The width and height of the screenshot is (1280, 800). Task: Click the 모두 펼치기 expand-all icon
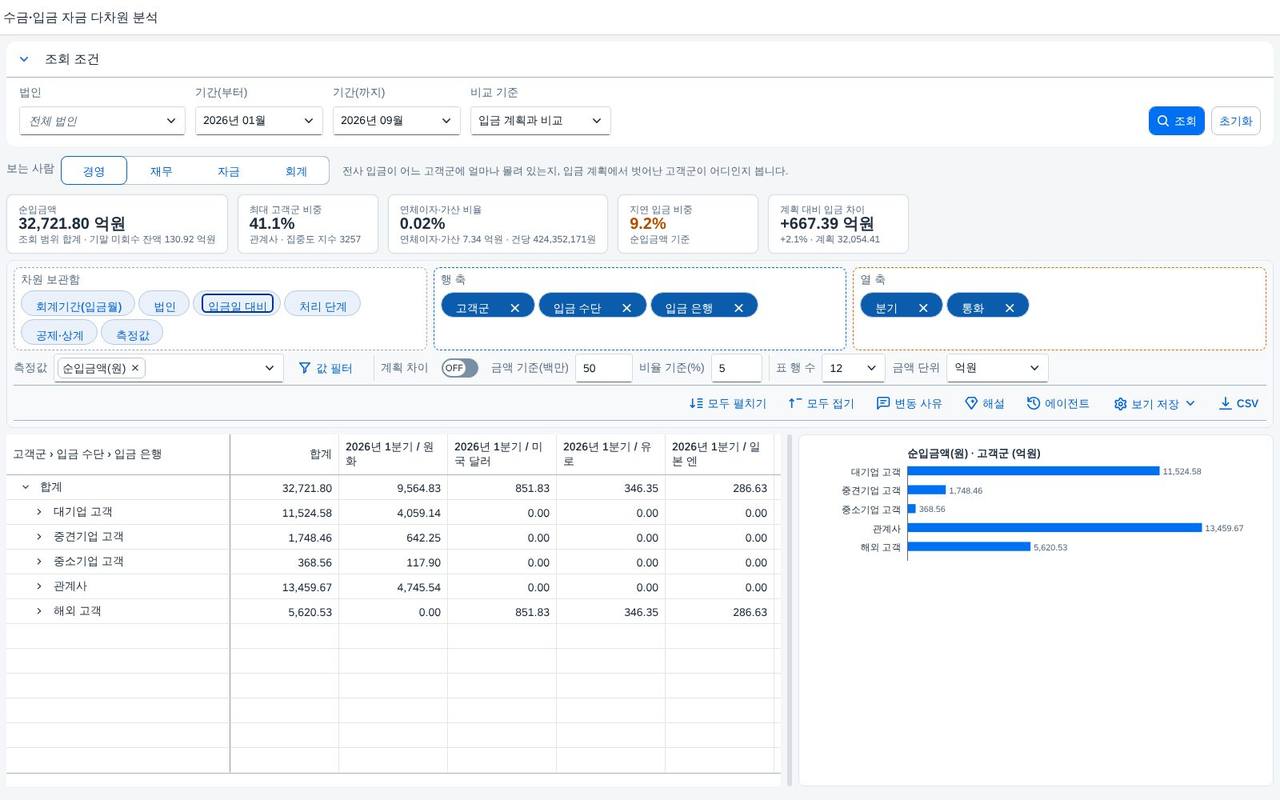coord(696,404)
